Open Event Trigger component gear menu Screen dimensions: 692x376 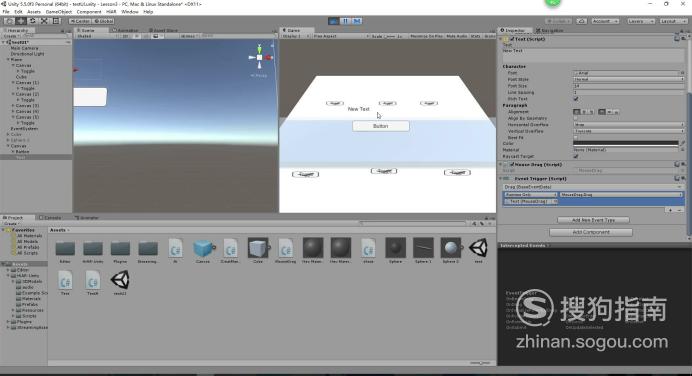coord(683,178)
